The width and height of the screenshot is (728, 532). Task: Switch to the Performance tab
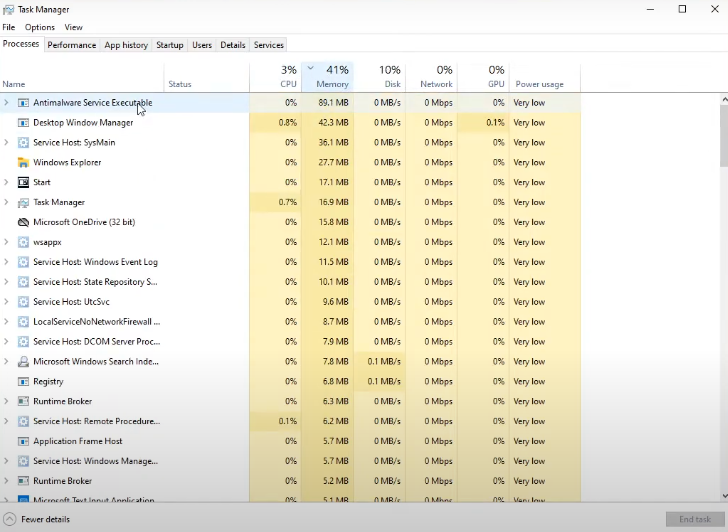[72, 45]
